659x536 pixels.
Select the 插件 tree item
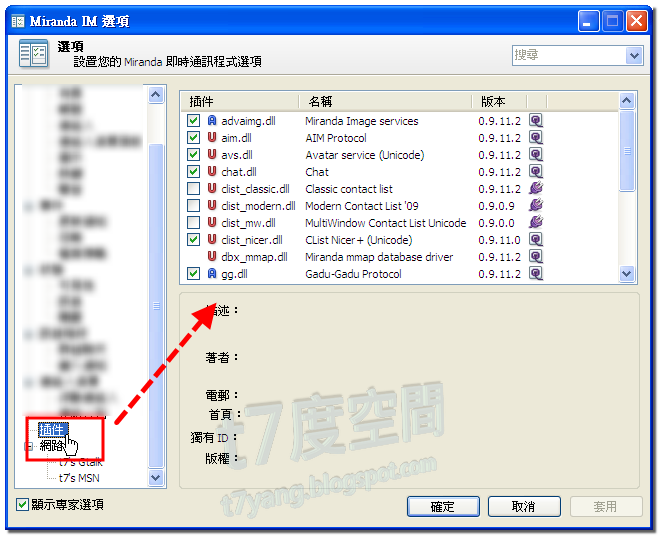click(52, 430)
